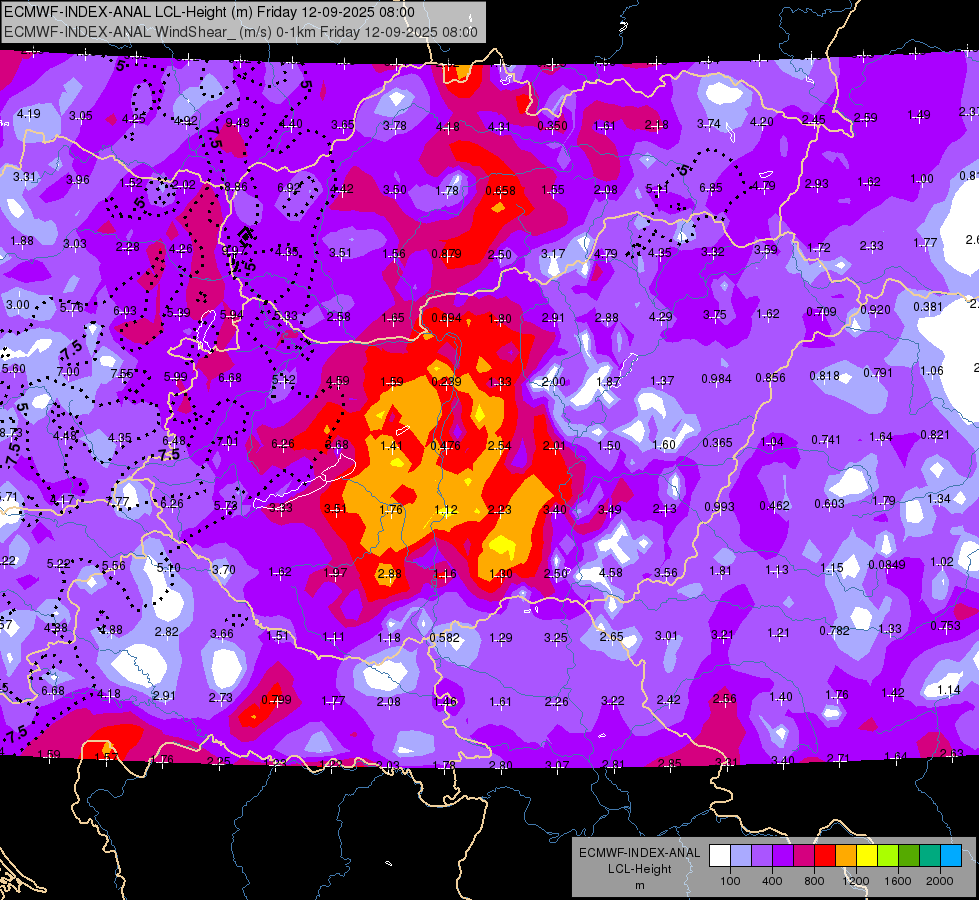This screenshot has width=979, height=900.
Task: Click the wind shear value 0.350
Action: [x=553, y=126]
